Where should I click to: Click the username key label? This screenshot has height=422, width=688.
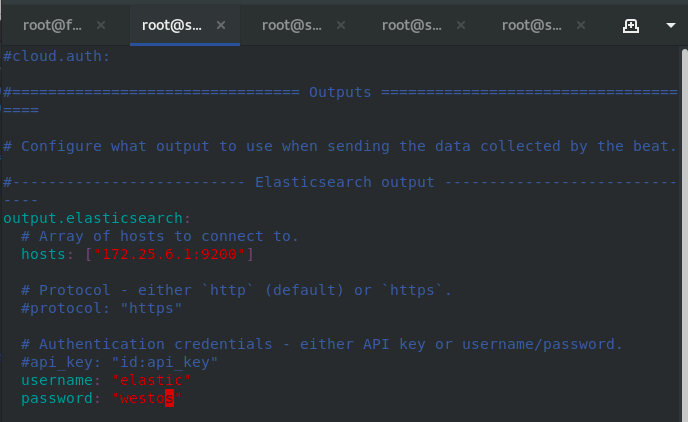(57, 380)
